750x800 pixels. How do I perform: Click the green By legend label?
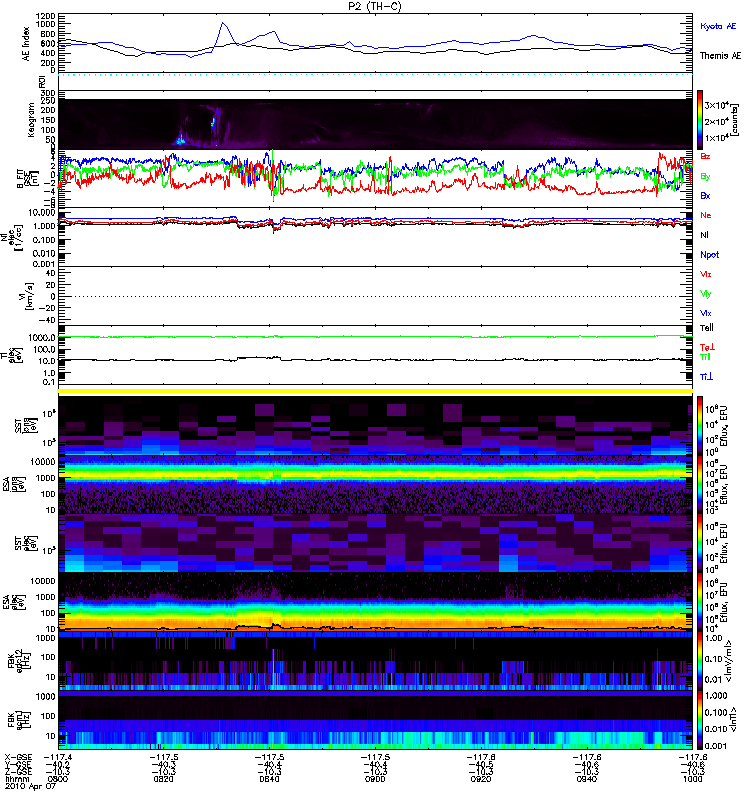pos(705,176)
